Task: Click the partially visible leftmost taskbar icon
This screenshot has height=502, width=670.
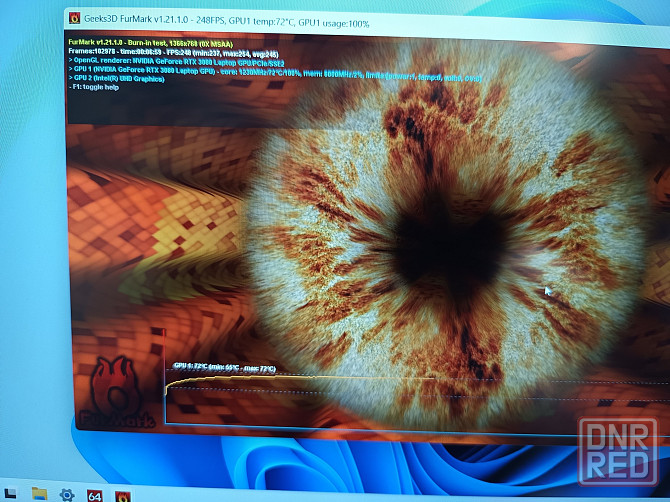Action: pyautogui.click(x=8, y=492)
